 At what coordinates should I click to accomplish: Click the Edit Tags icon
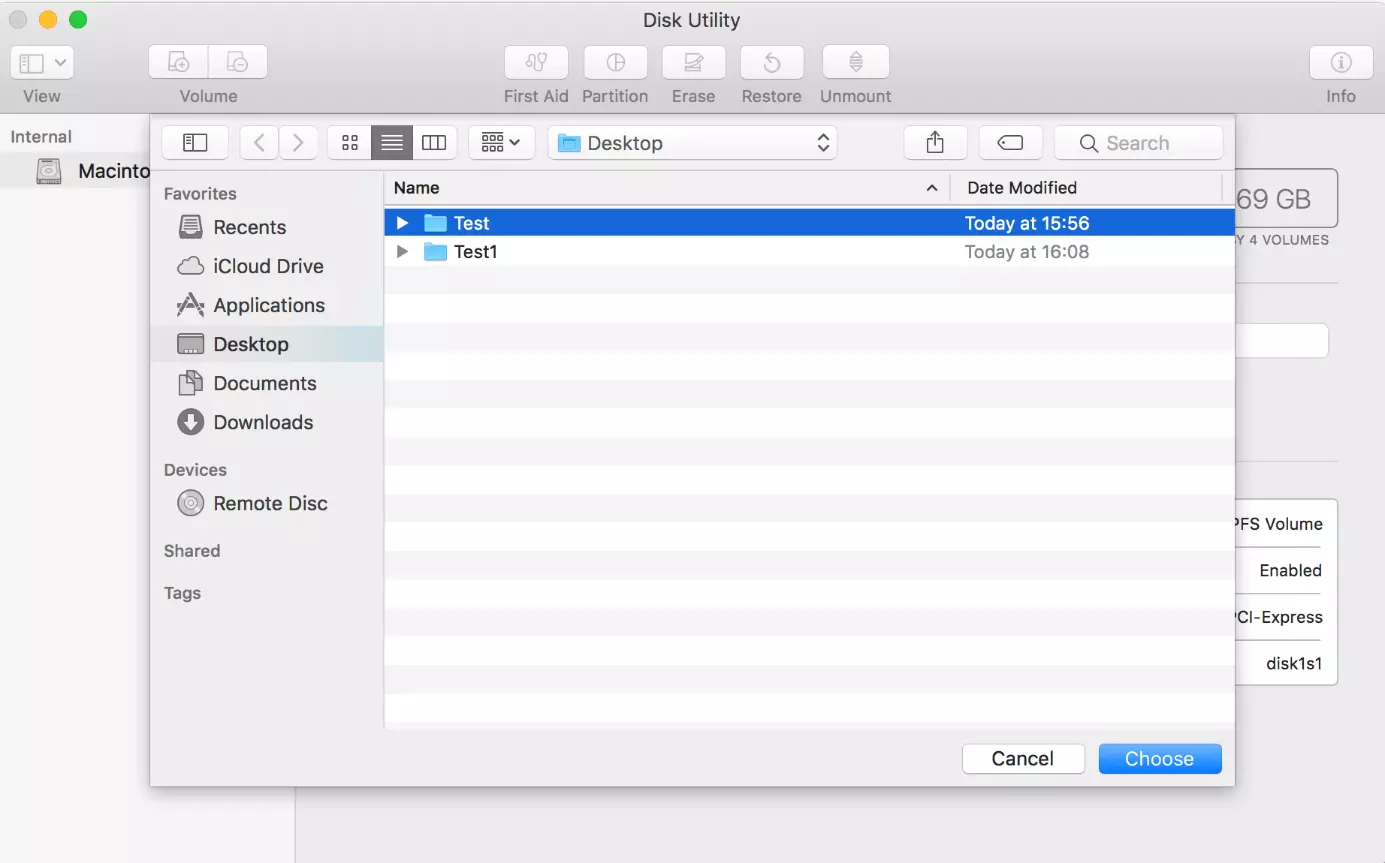pyautogui.click(x=1010, y=143)
